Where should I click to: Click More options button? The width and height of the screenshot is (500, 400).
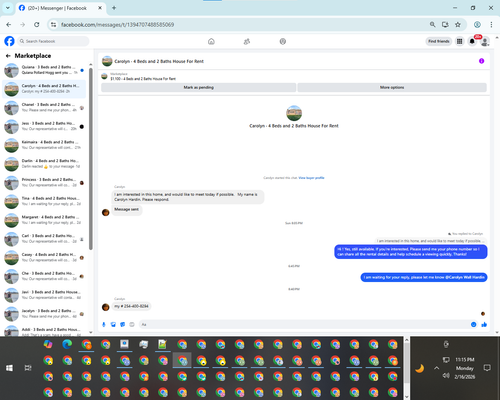(x=392, y=87)
